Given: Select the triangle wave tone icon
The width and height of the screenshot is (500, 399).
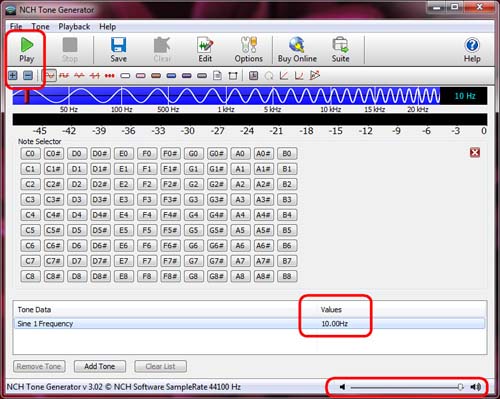Looking at the screenshot, I should coord(79,76).
